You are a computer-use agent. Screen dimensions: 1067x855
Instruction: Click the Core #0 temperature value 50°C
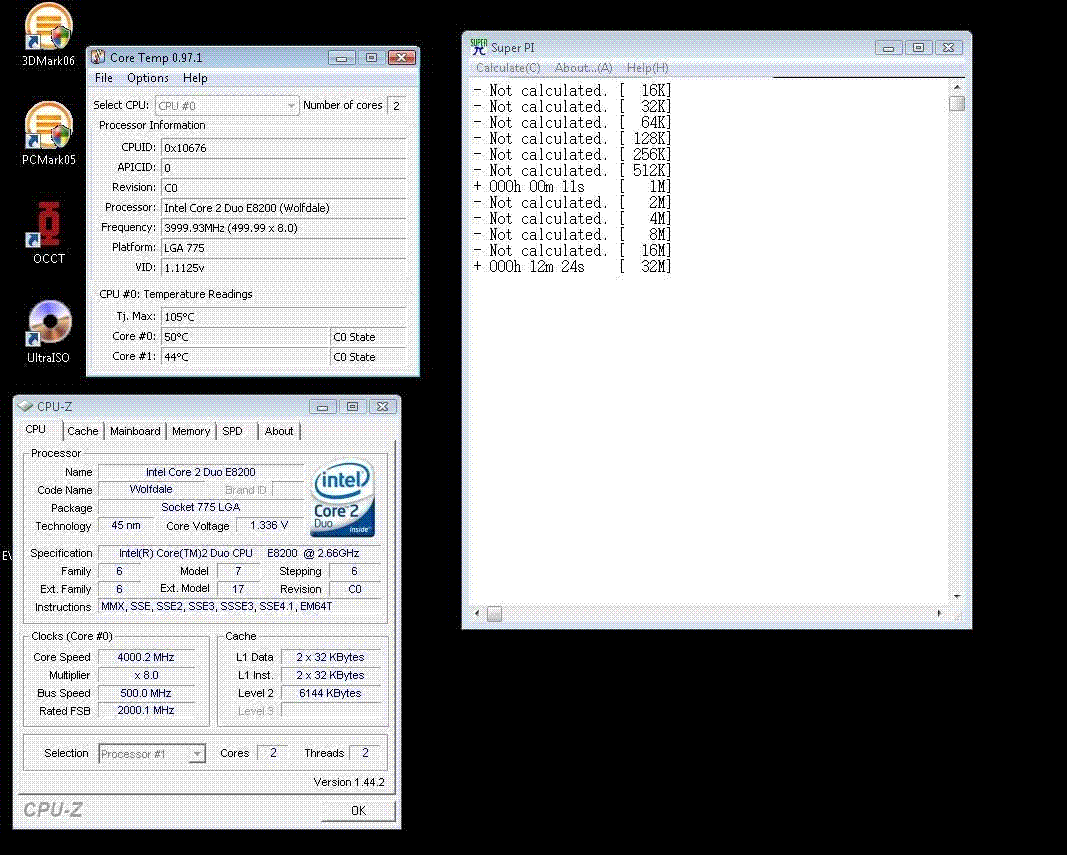tap(244, 337)
